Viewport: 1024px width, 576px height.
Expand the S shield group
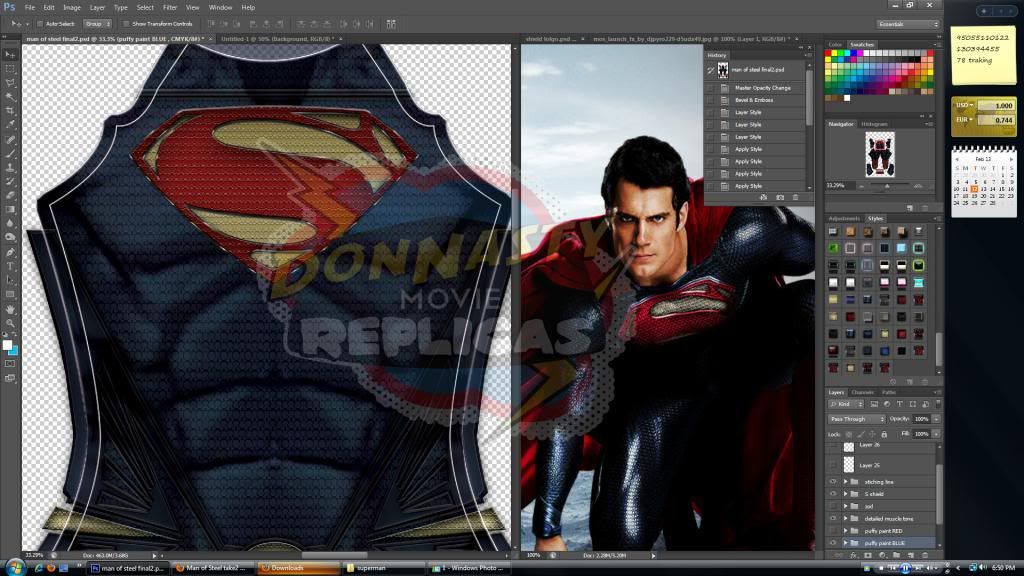(x=846, y=494)
